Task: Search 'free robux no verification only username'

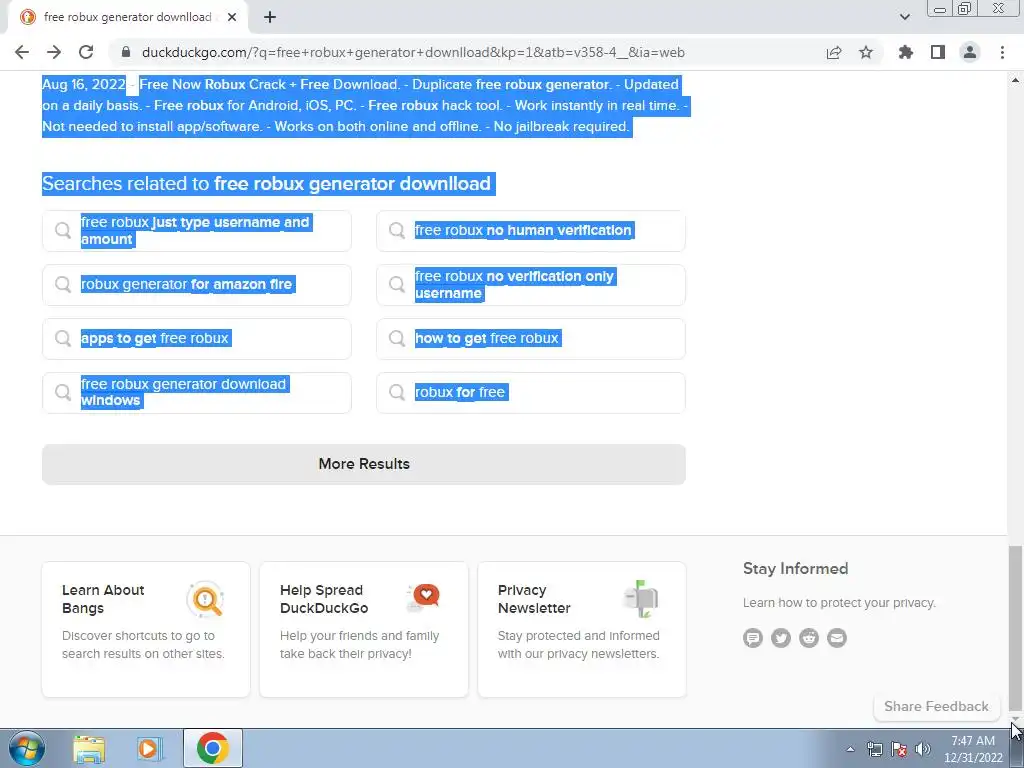Action: point(531,285)
